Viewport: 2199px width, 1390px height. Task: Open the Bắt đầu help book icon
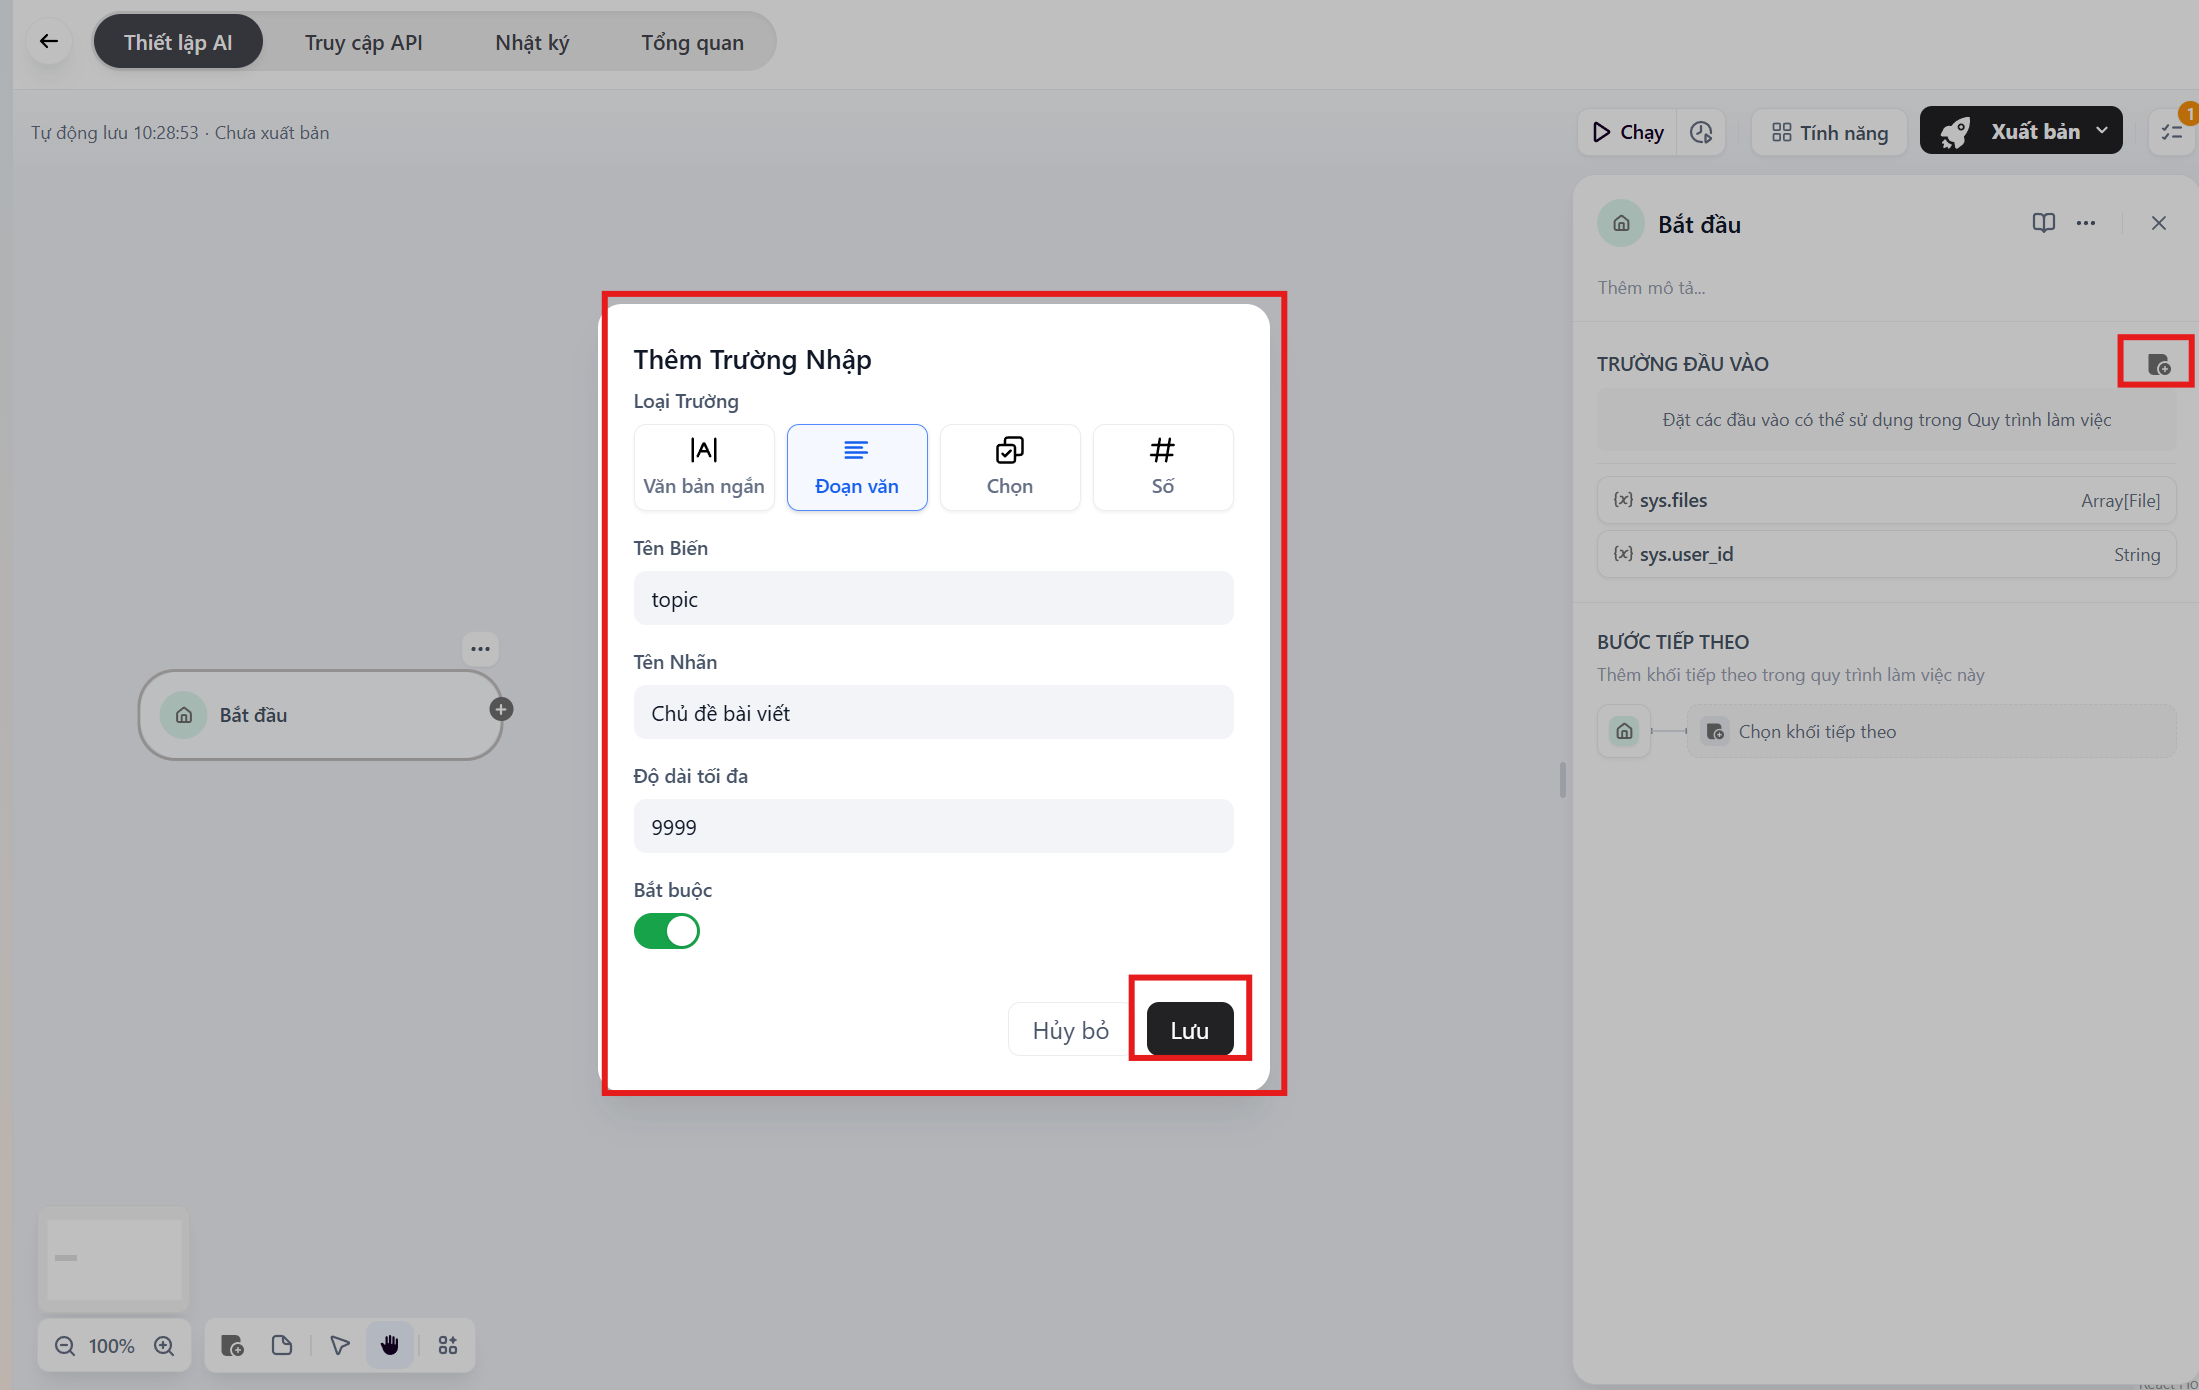[x=2043, y=223]
